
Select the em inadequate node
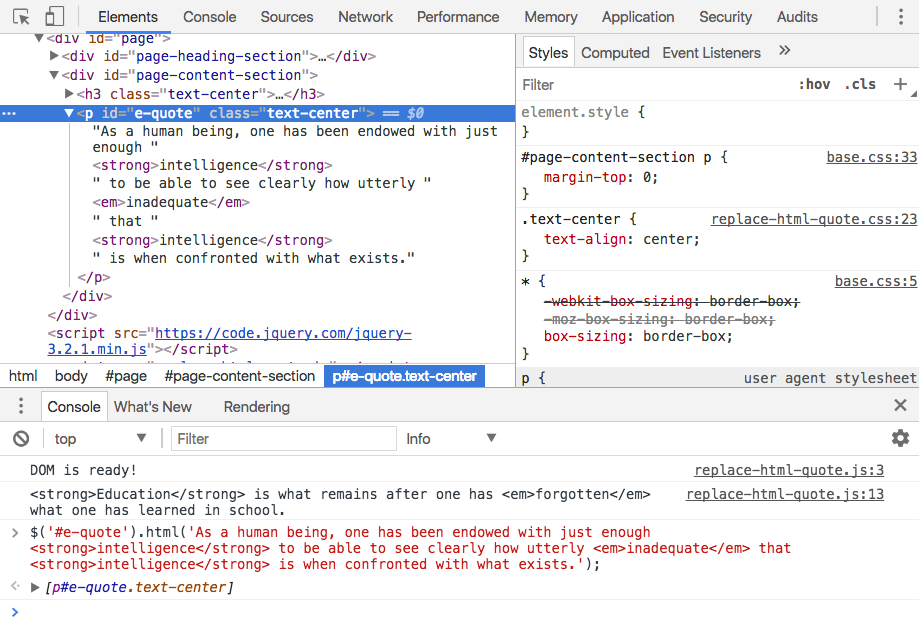pyautogui.click(x=171, y=202)
